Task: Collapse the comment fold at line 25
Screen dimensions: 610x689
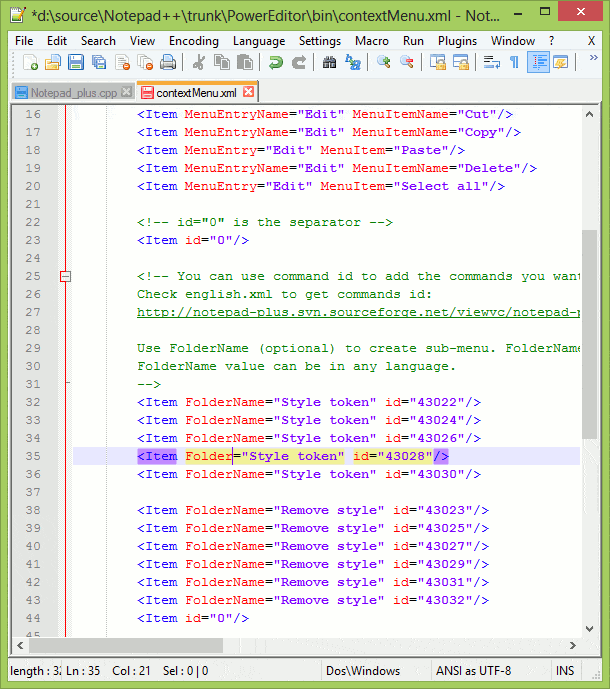Action: 65,276
